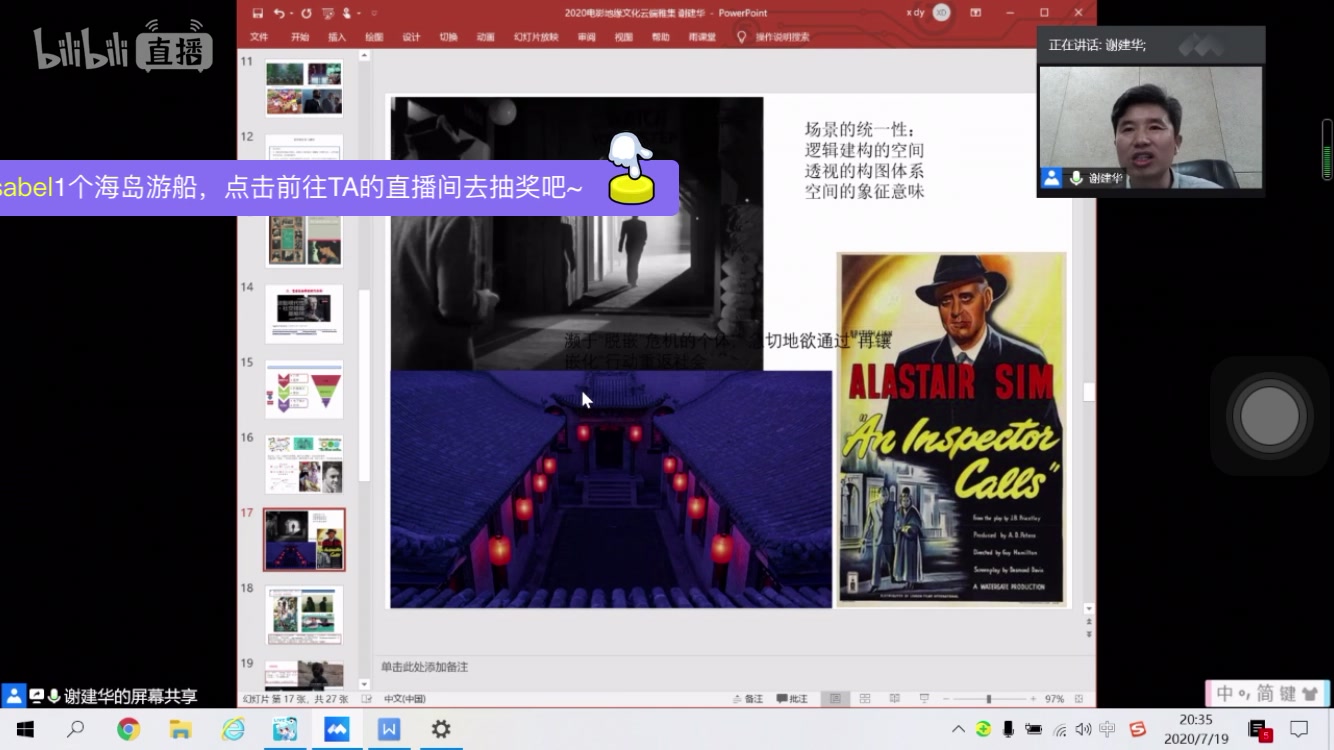
Task: Open the notification center icon
Action: (1299, 729)
